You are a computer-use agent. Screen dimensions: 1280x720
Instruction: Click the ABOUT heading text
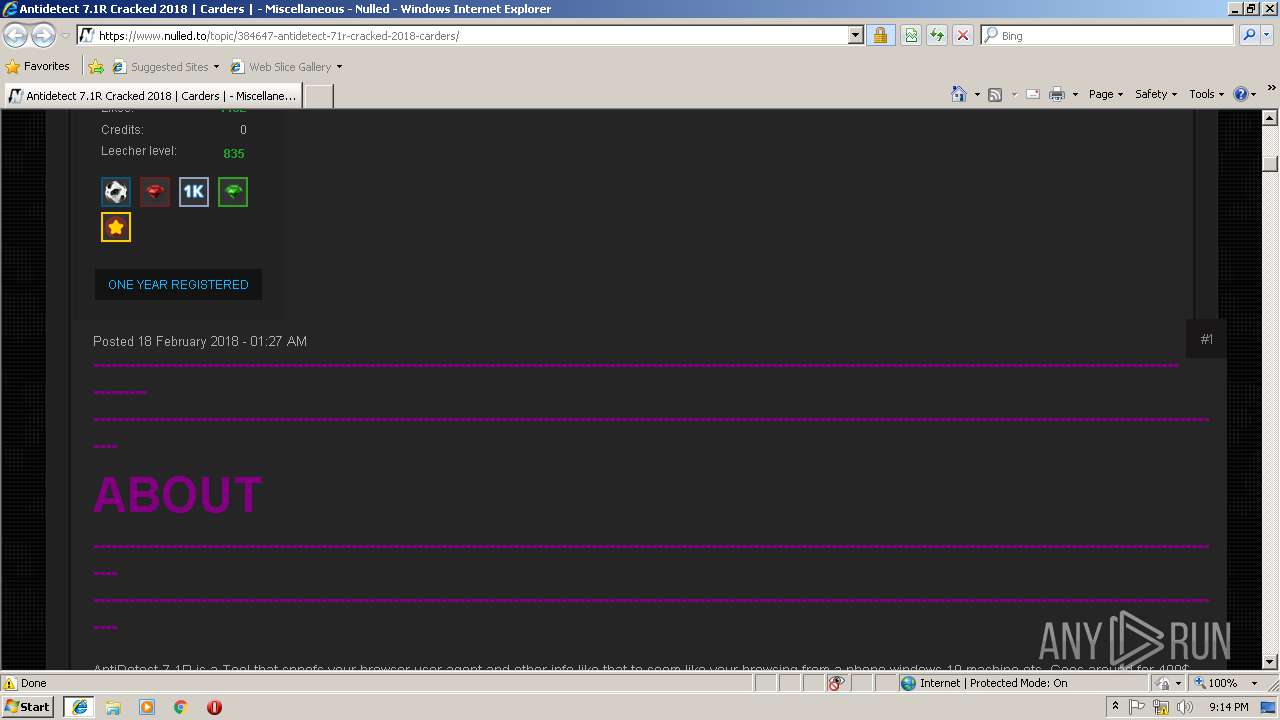(177, 495)
